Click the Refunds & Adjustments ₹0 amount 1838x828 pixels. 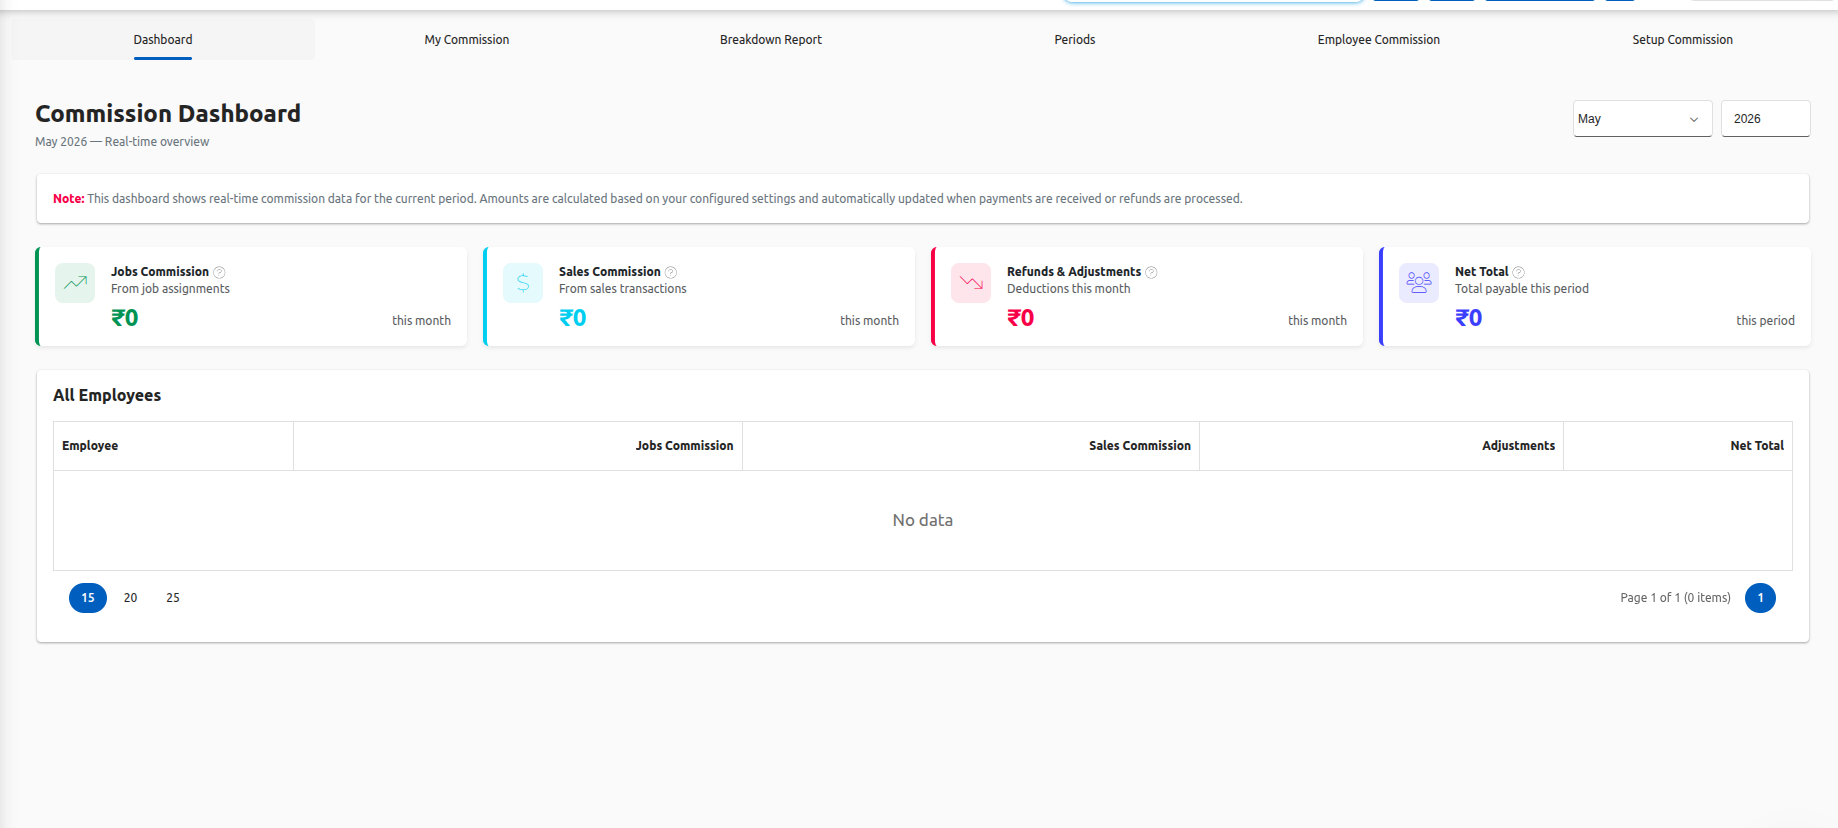coord(1021,318)
